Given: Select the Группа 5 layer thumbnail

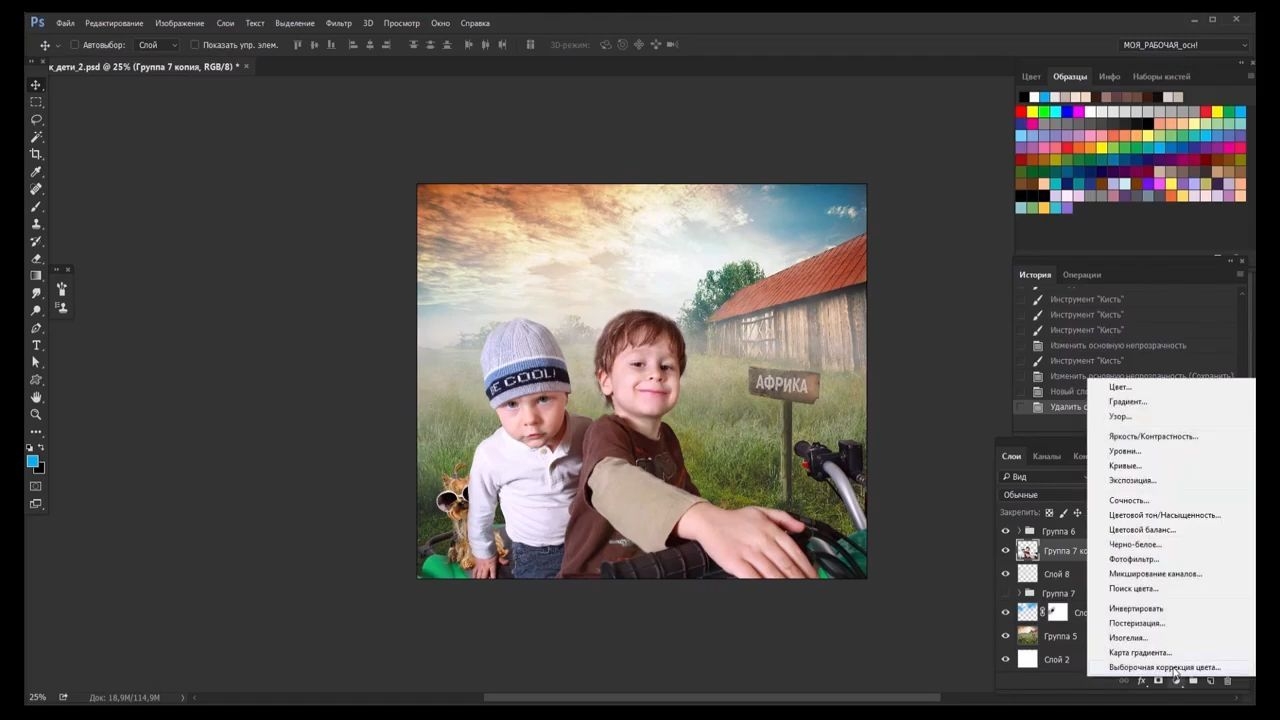Looking at the screenshot, I should click(1027, 636).
